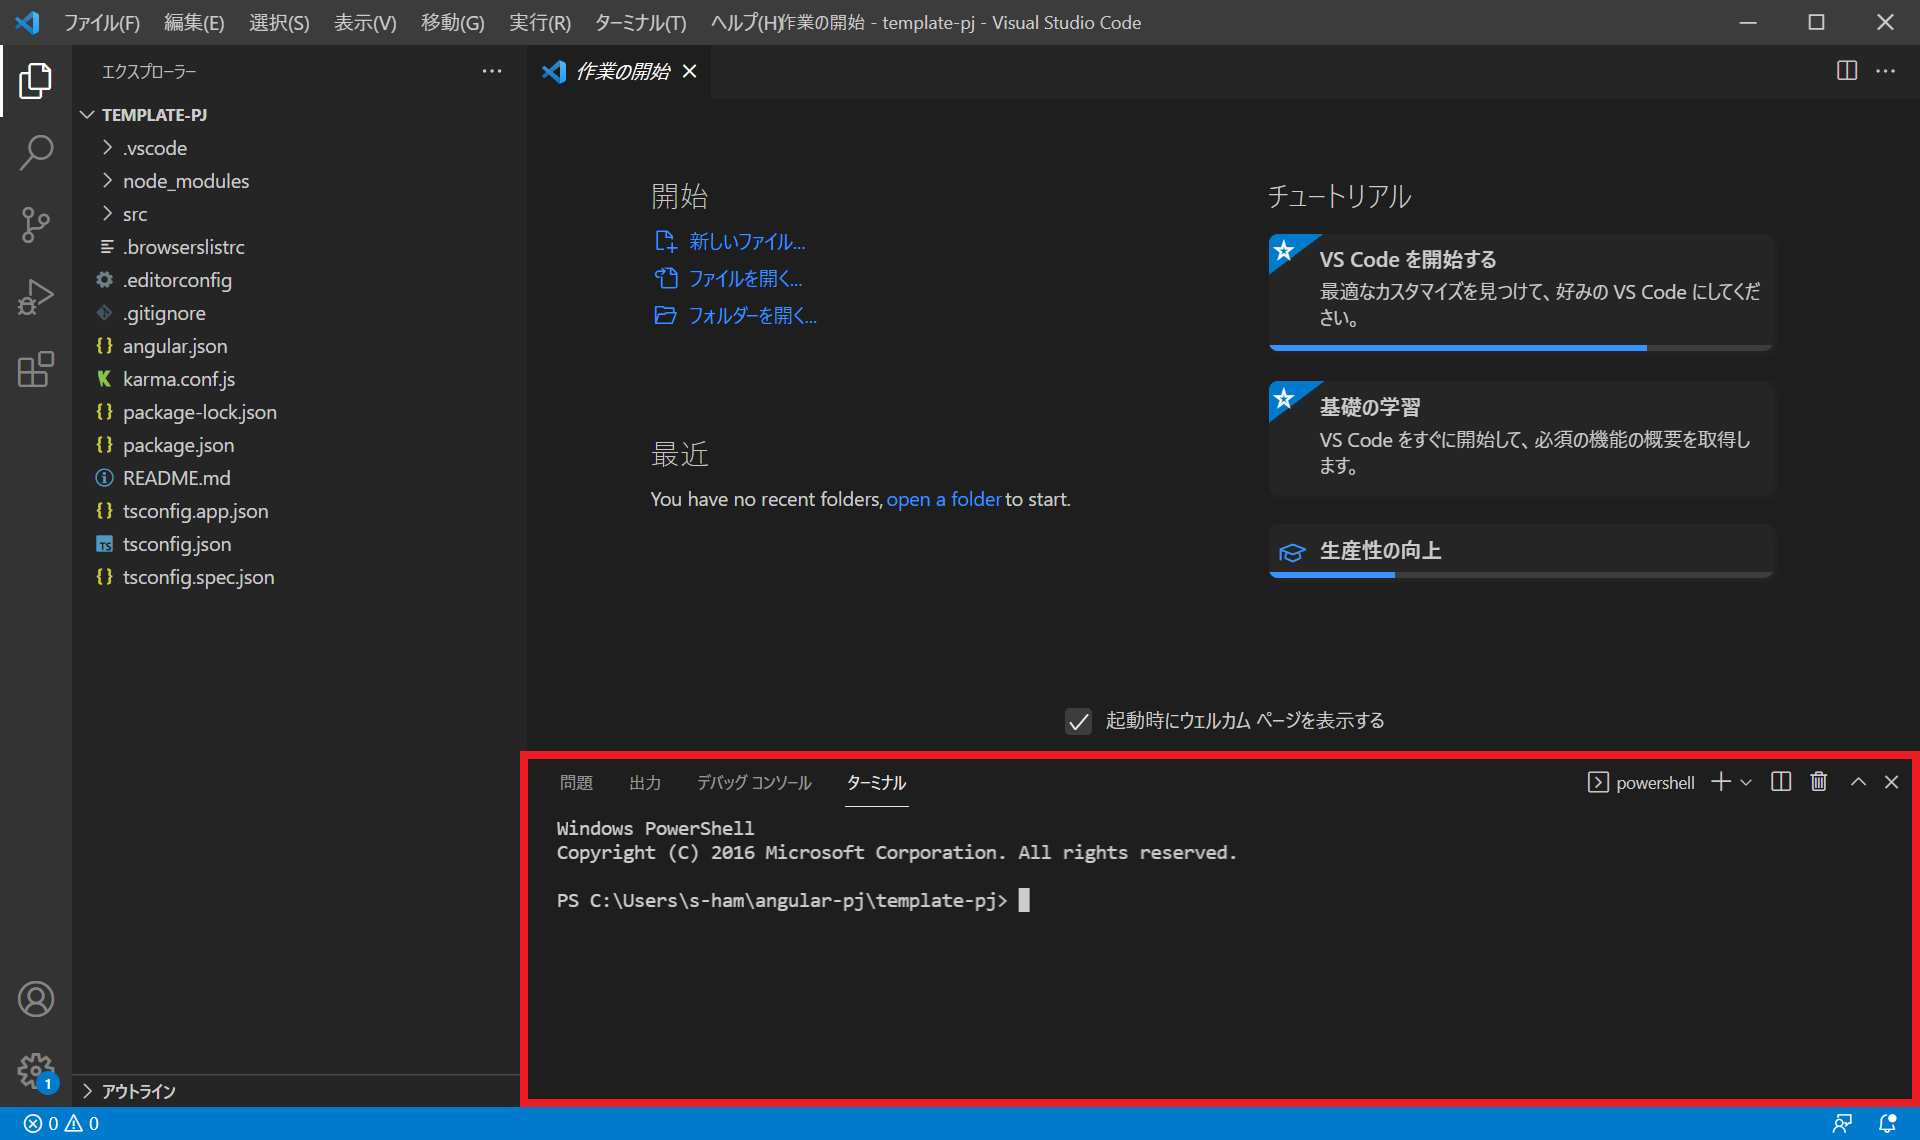Uncheck show welcome page on startup checkbox
The image size is (1920, 1140).
tap(1078, 721)
